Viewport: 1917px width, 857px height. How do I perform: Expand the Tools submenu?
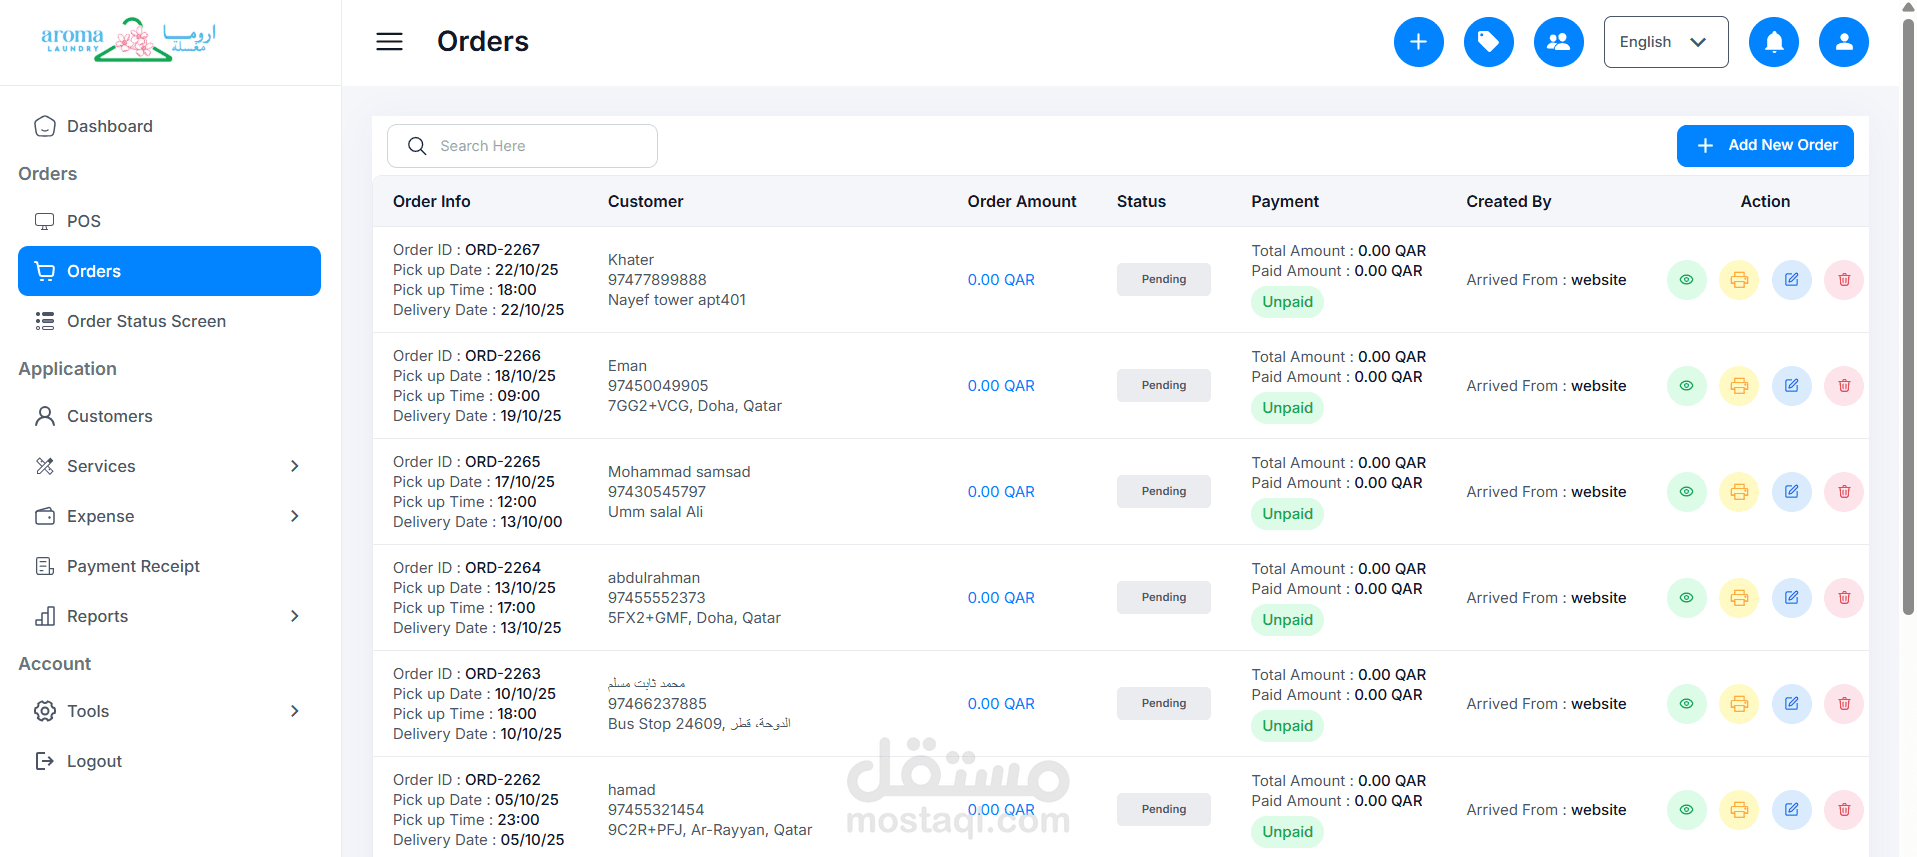pyautogui.click(x=169, y=711)
